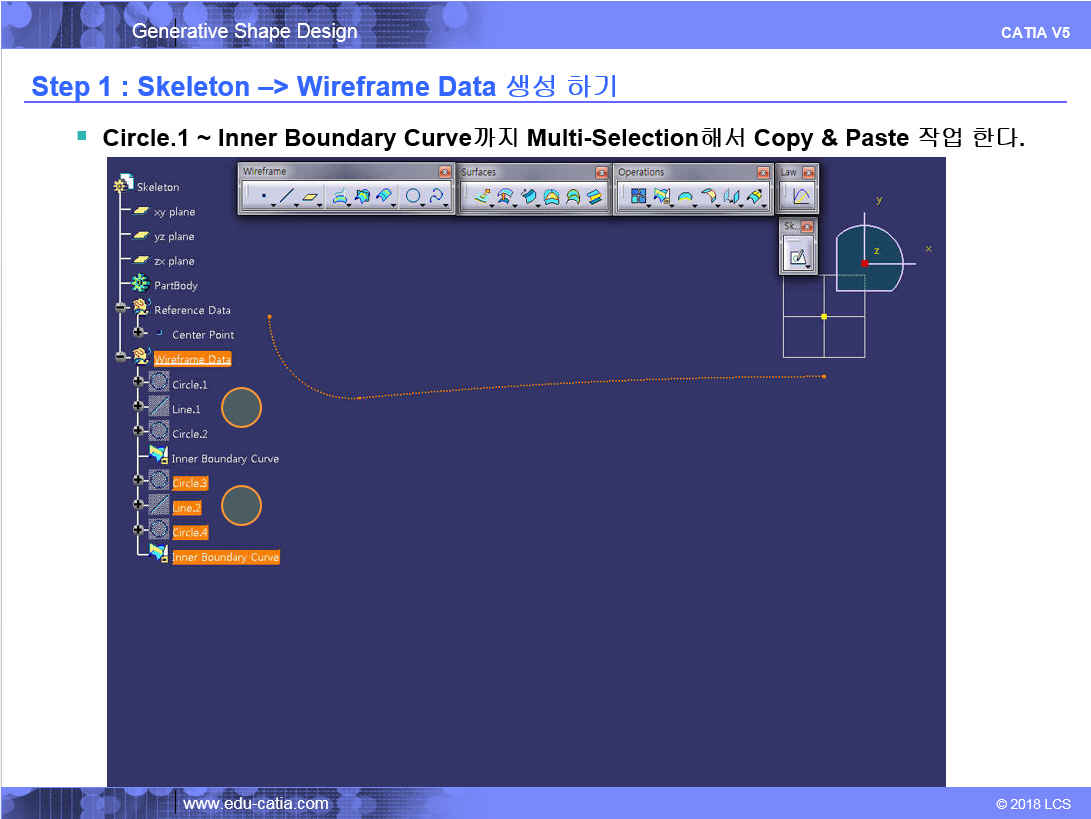The height and width of the screenshot is (819, 1091).
Task: Pick the Spline tool in Wireframe toolbar
Action: pyautogui.click(x=437, y=198)
